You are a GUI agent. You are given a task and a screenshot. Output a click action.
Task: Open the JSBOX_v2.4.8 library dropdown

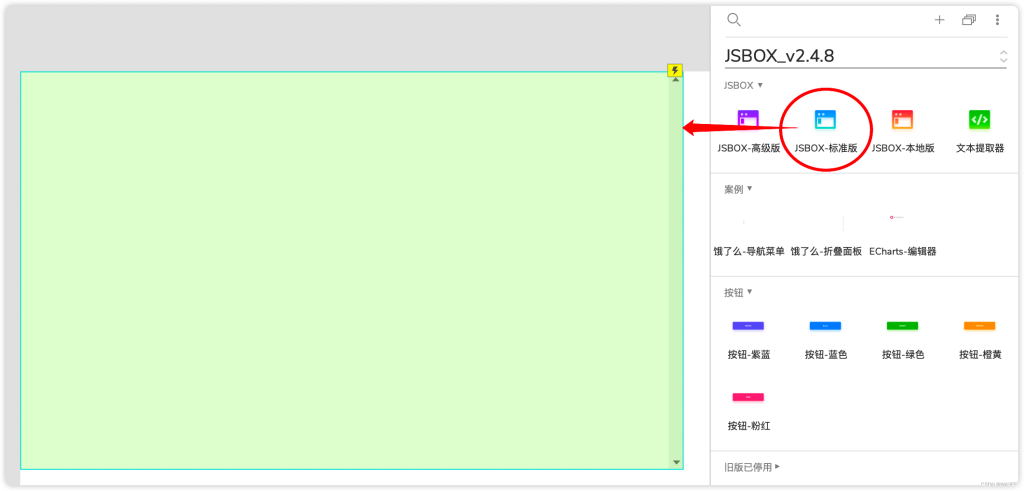click(x=1003, y=57)
